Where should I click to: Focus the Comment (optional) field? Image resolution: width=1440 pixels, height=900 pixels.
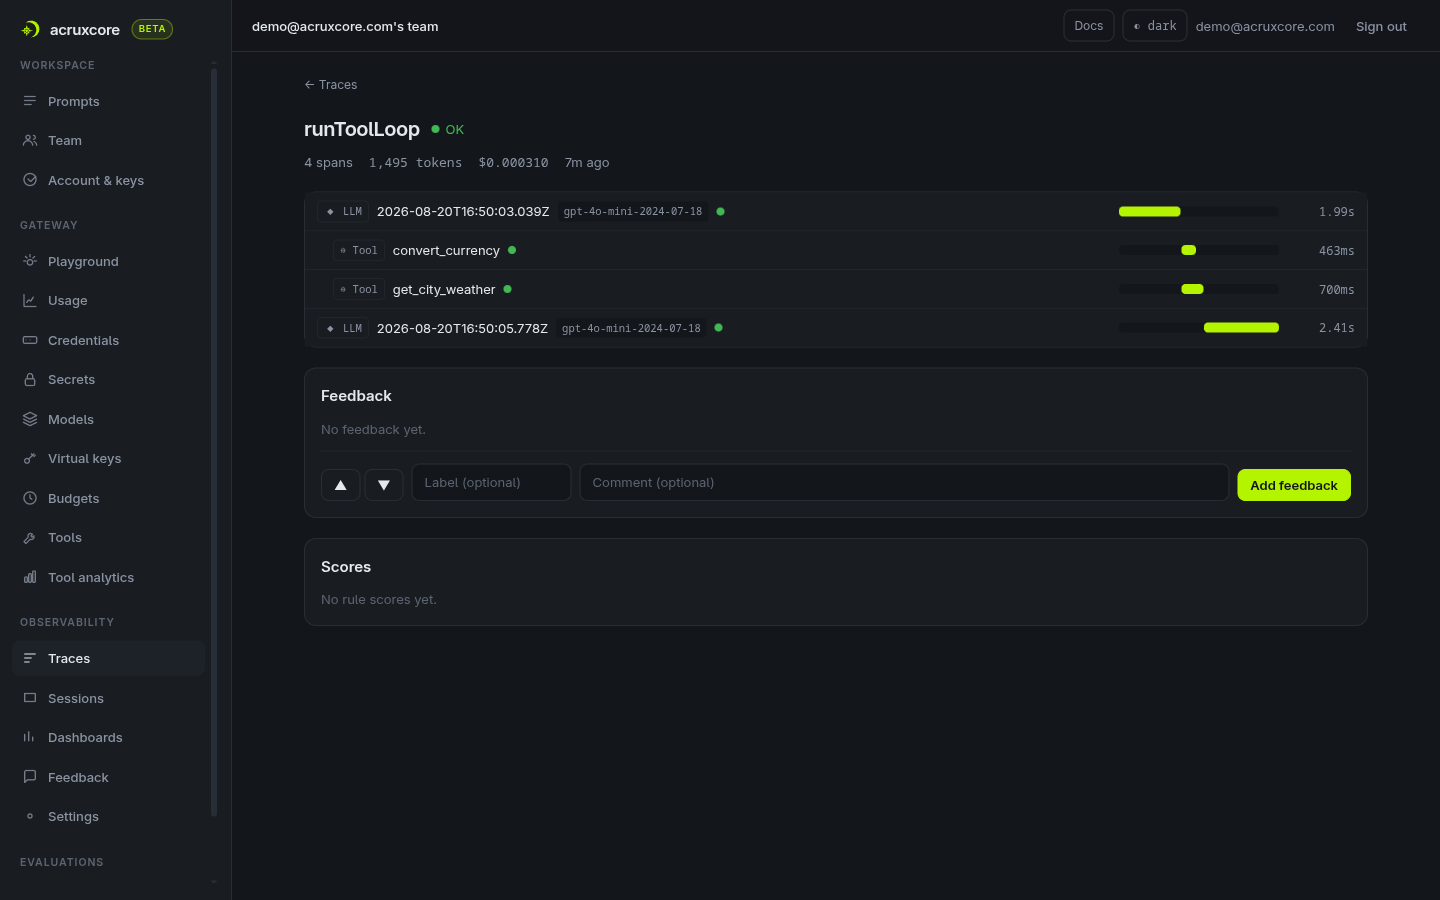(x=904, y=482)
